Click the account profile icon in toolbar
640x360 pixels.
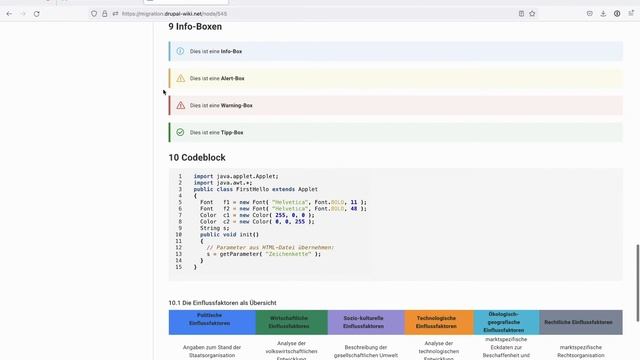pos(617,14)
